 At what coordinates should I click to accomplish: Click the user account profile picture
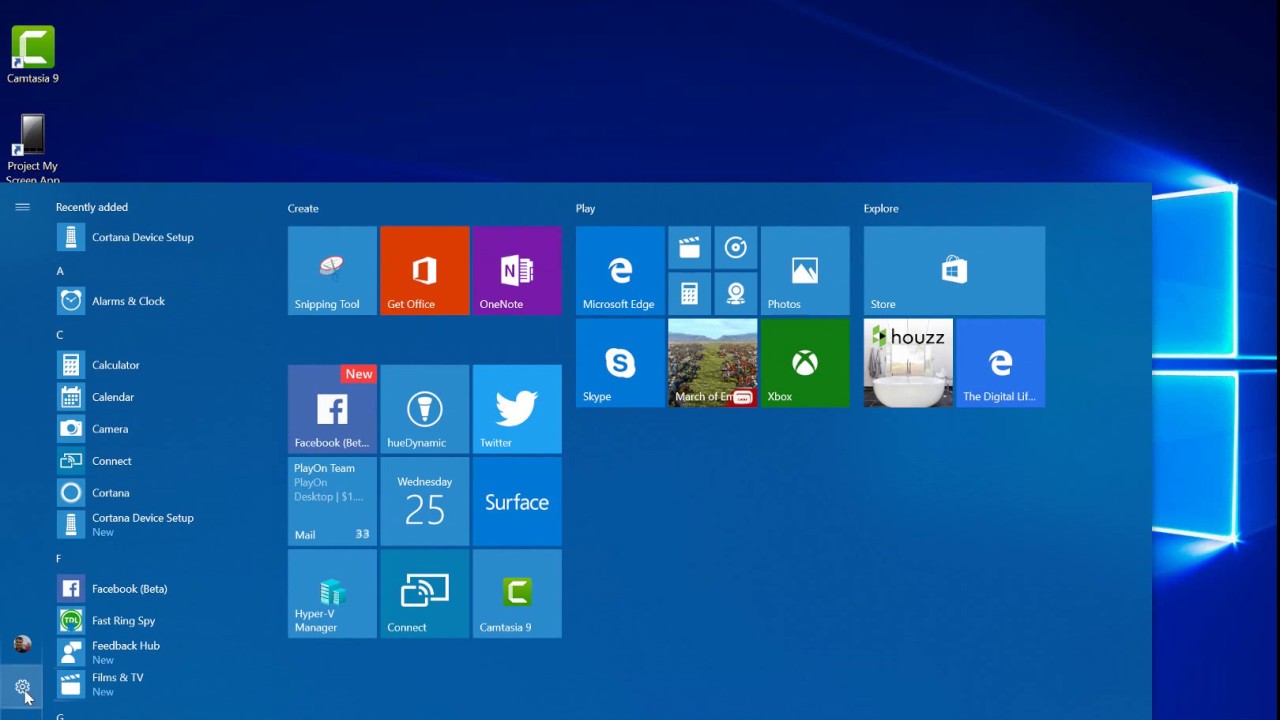[22, 643]
